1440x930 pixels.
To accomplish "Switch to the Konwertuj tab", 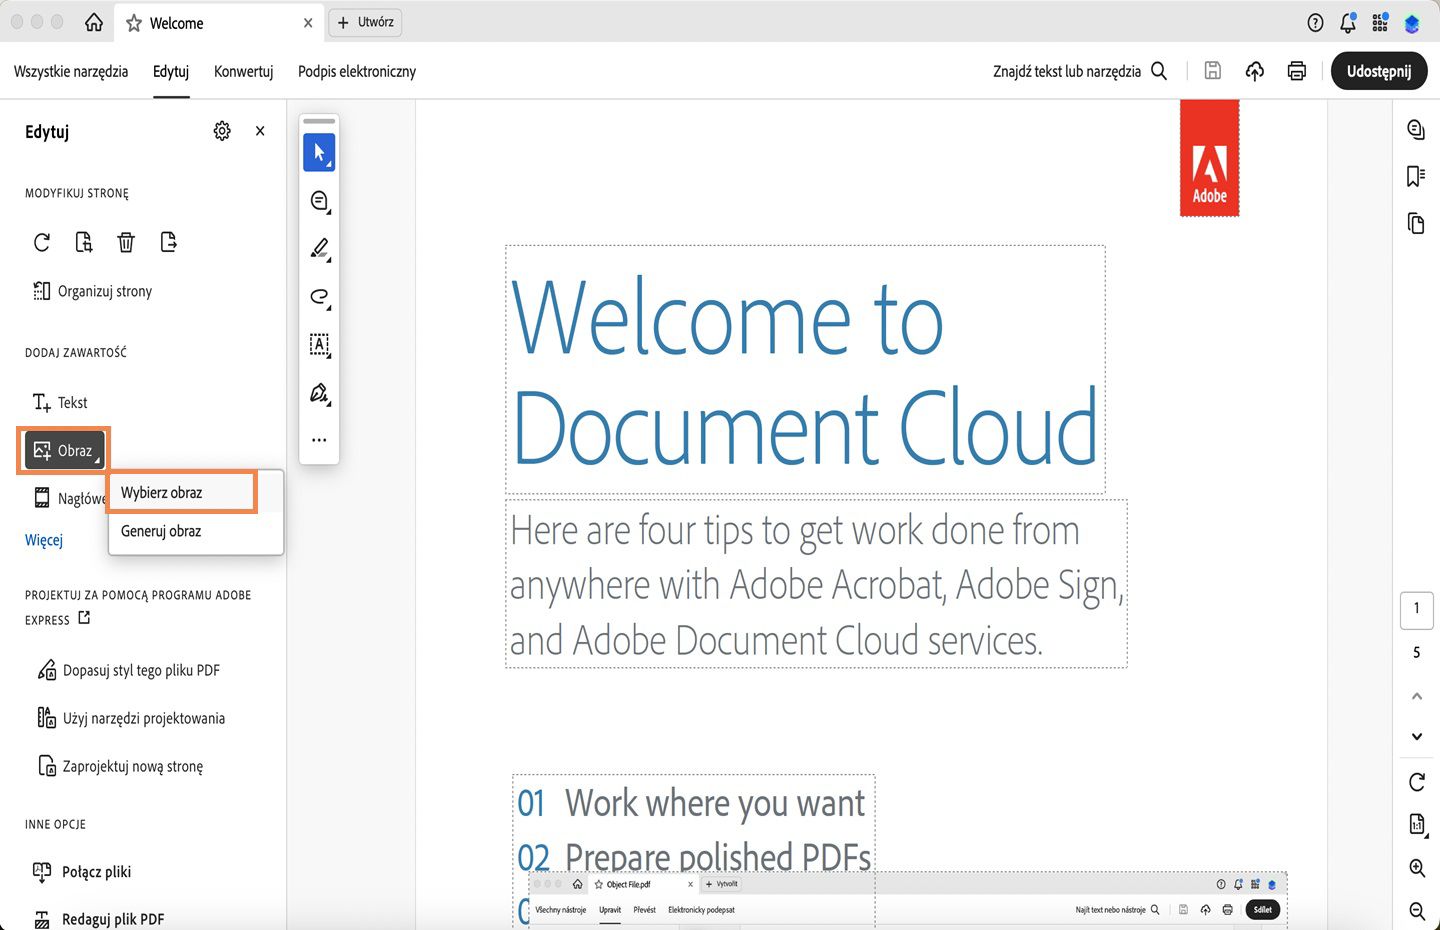I will click(x=243, y=71).
